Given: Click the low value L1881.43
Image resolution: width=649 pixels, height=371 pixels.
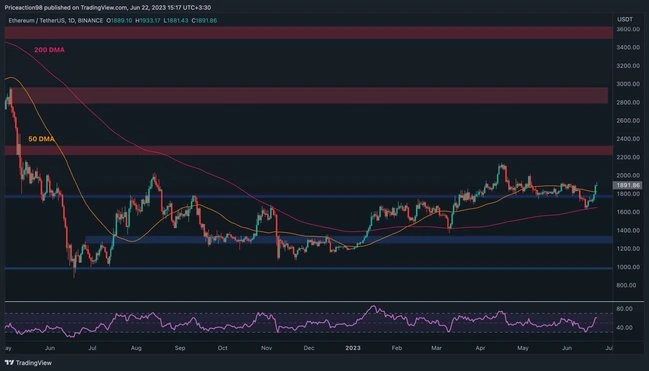Looking at the screenshot, I should coord(176,20).
